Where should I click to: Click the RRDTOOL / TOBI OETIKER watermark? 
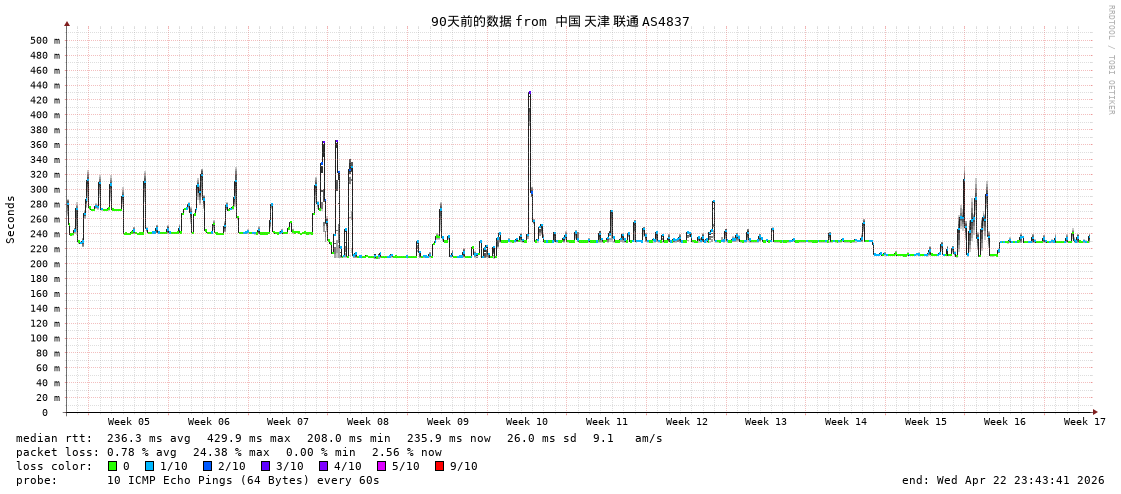coord(1110,60)
